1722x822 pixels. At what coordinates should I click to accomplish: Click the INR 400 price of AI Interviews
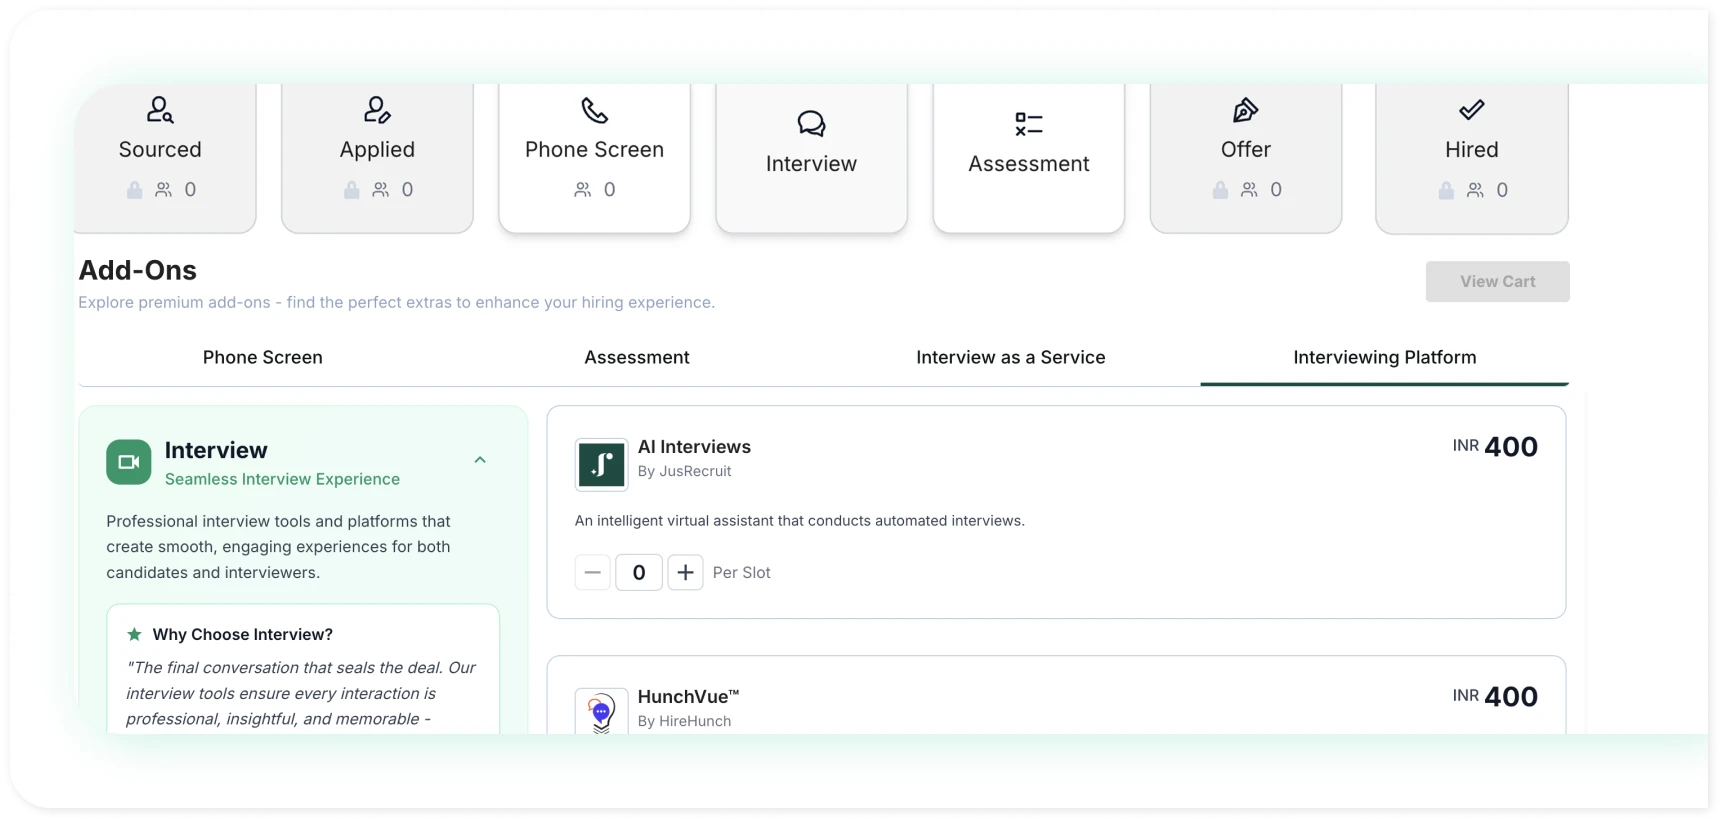pyautogui.click(x=1495, y=447)
